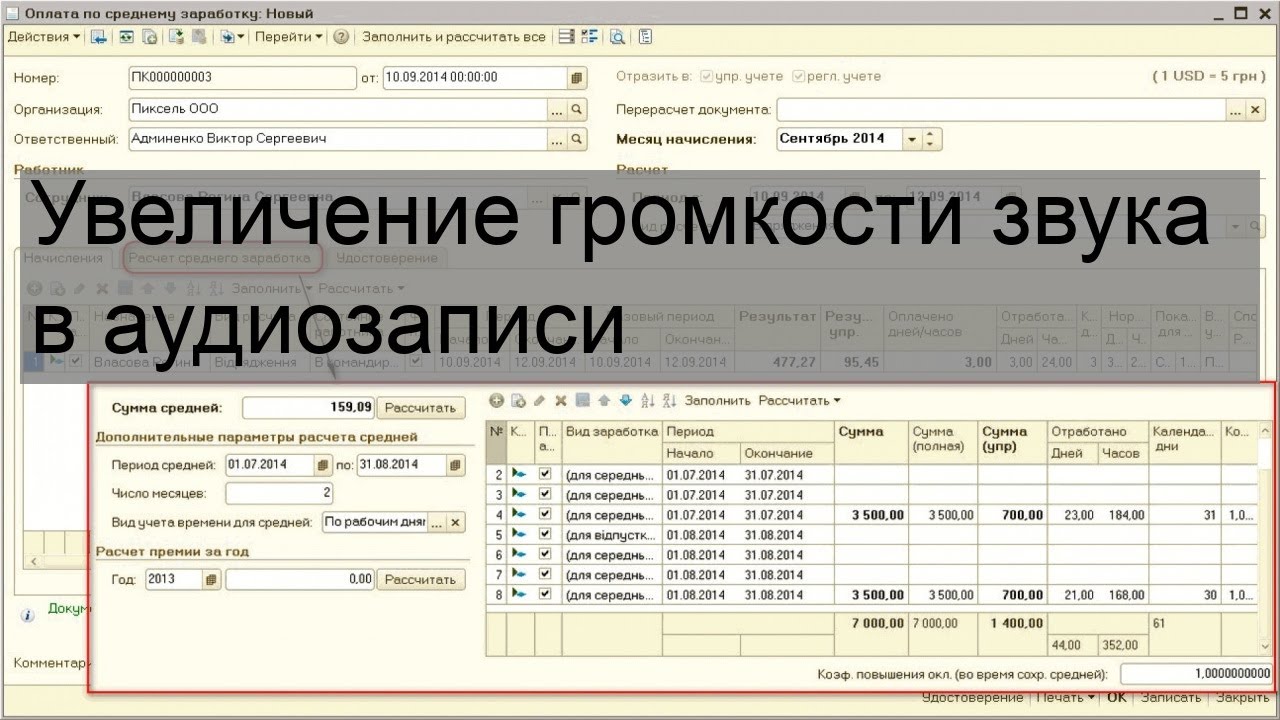The image size is (1280, 720).
Task: Click the Сумма column header
Action: tap(870, 442)
